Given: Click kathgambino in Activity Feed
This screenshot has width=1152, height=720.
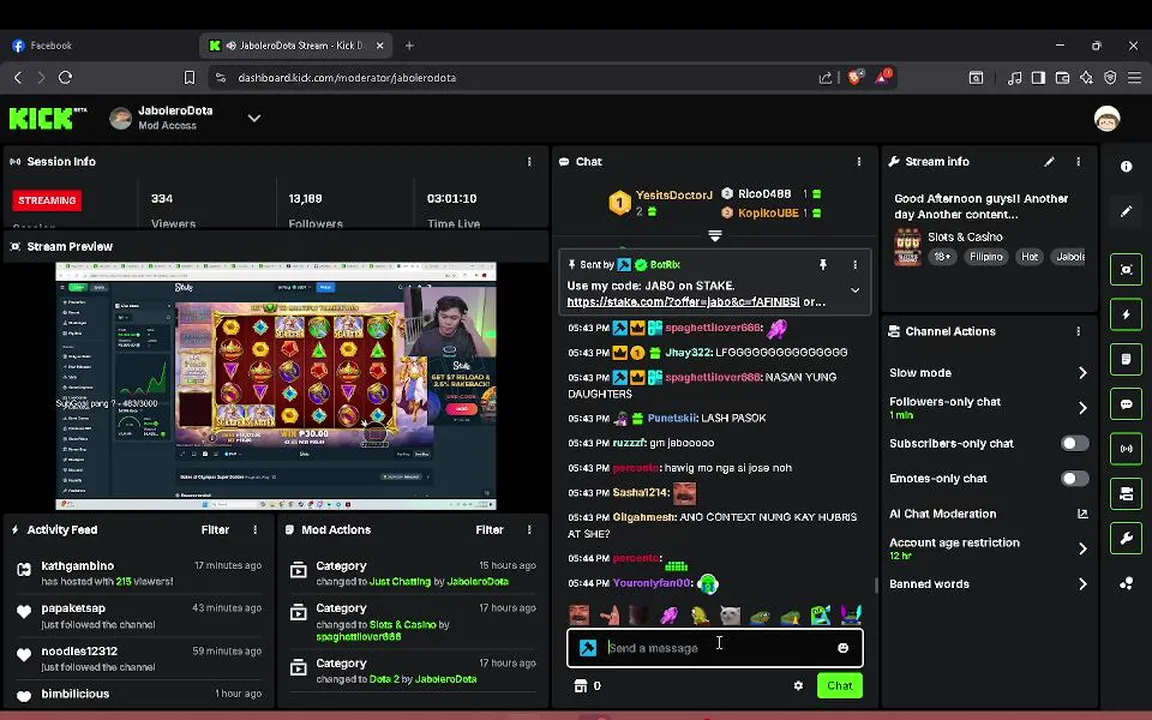Looking at the screenshot, I should tap(78, 566).
